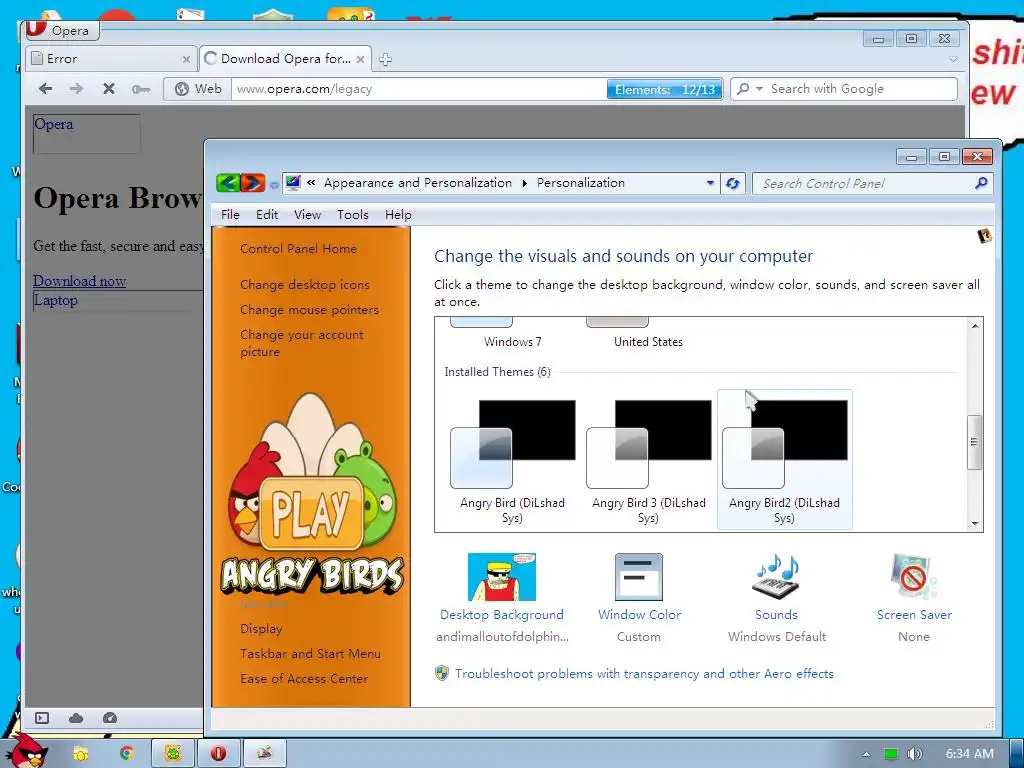Click Control Panel Home link
Viewport: 1024px width, 768px height.
click(x=298, y=249)
